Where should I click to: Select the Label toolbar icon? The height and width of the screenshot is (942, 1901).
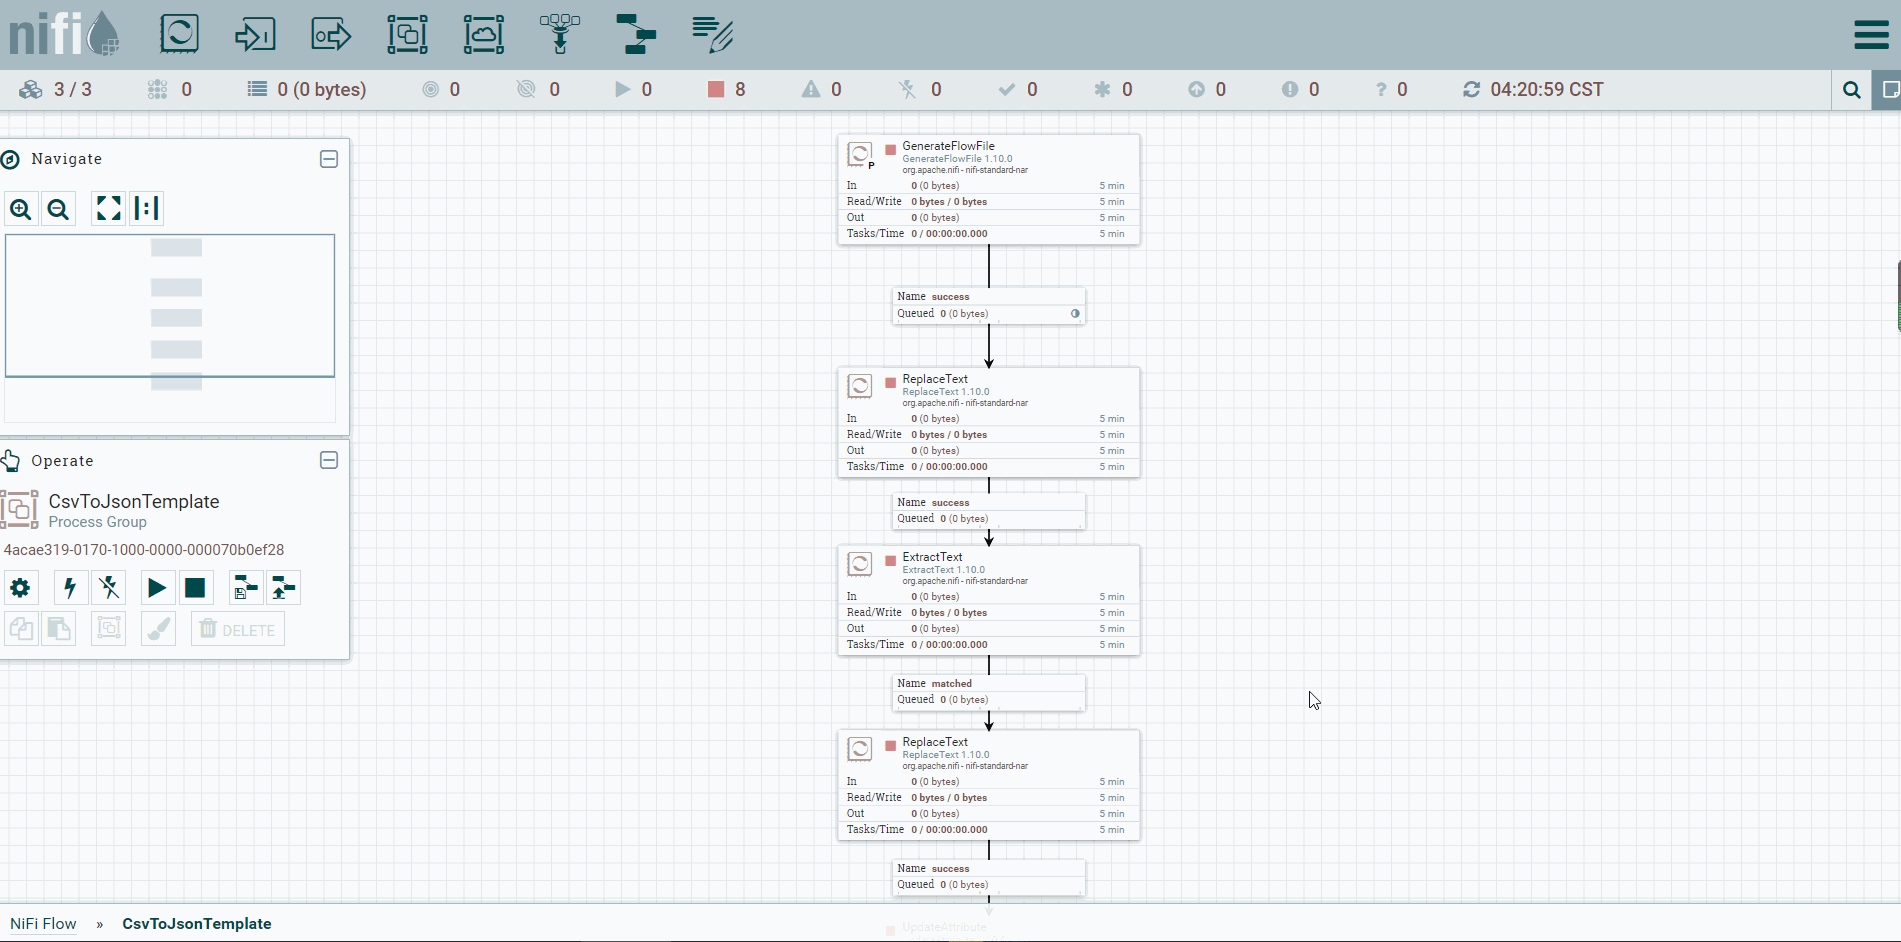pos(712,34)
